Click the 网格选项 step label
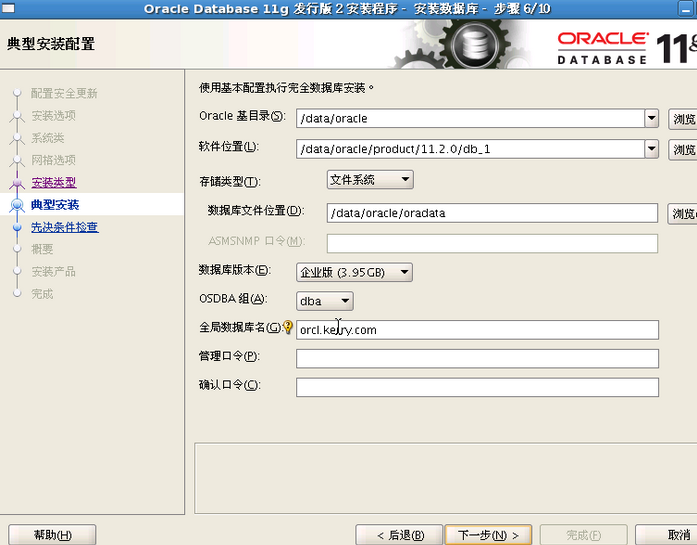 point(53,160)
